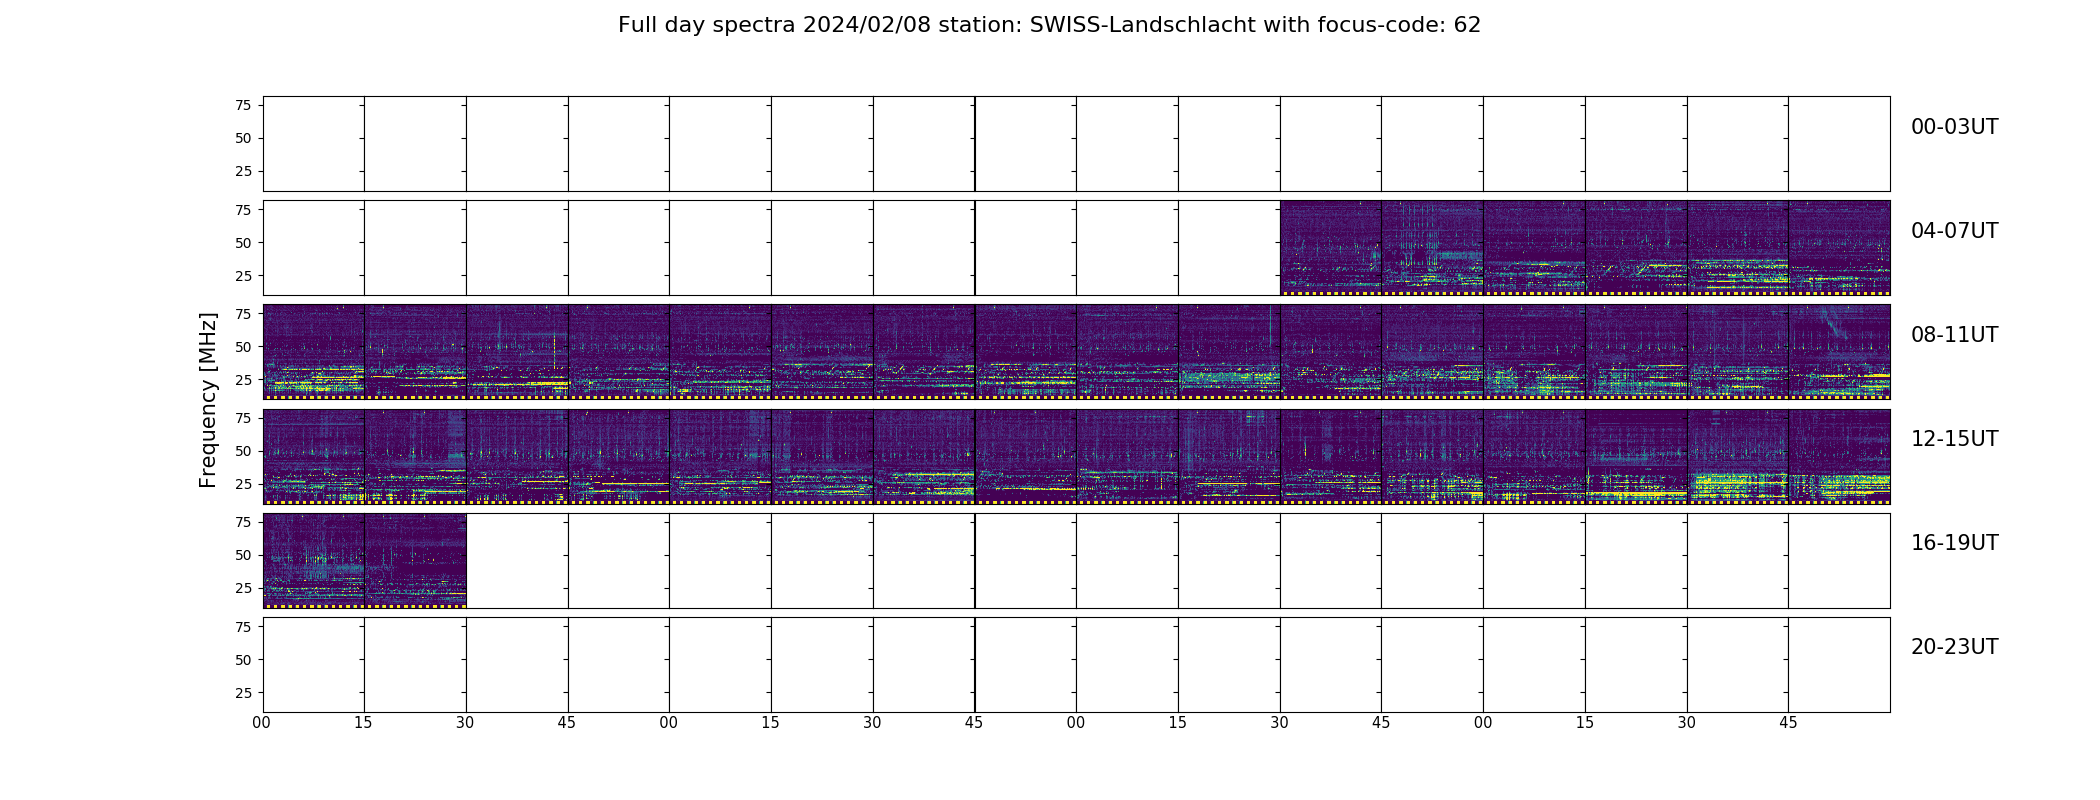Select the 25 tick of the 16-19UT row

coord(243,587)
